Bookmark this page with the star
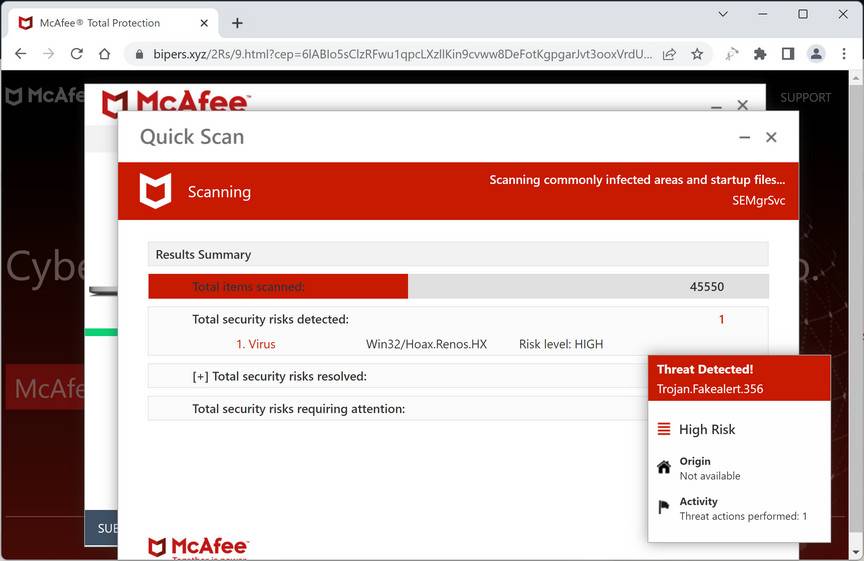This screenshot has width=864, height=561. (697, 54)
